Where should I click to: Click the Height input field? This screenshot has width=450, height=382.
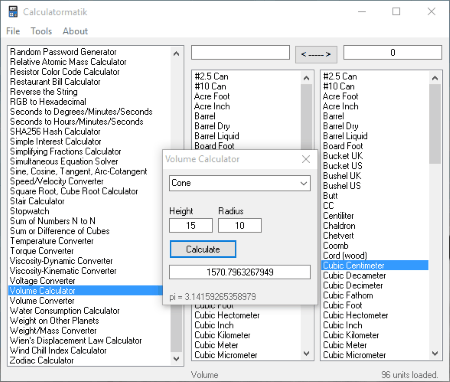[191, 226]
